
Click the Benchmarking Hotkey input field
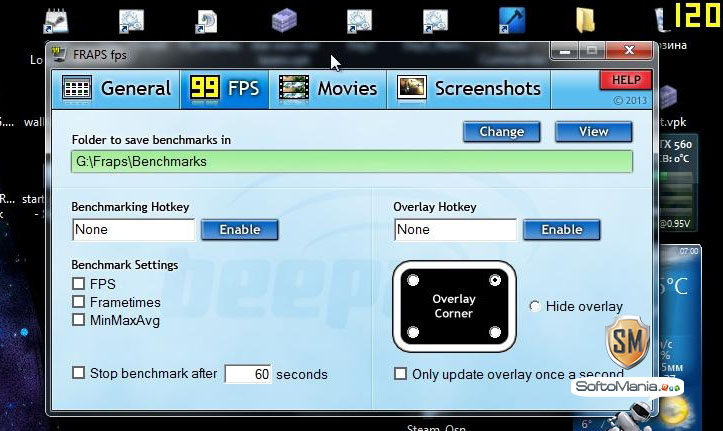134,230
